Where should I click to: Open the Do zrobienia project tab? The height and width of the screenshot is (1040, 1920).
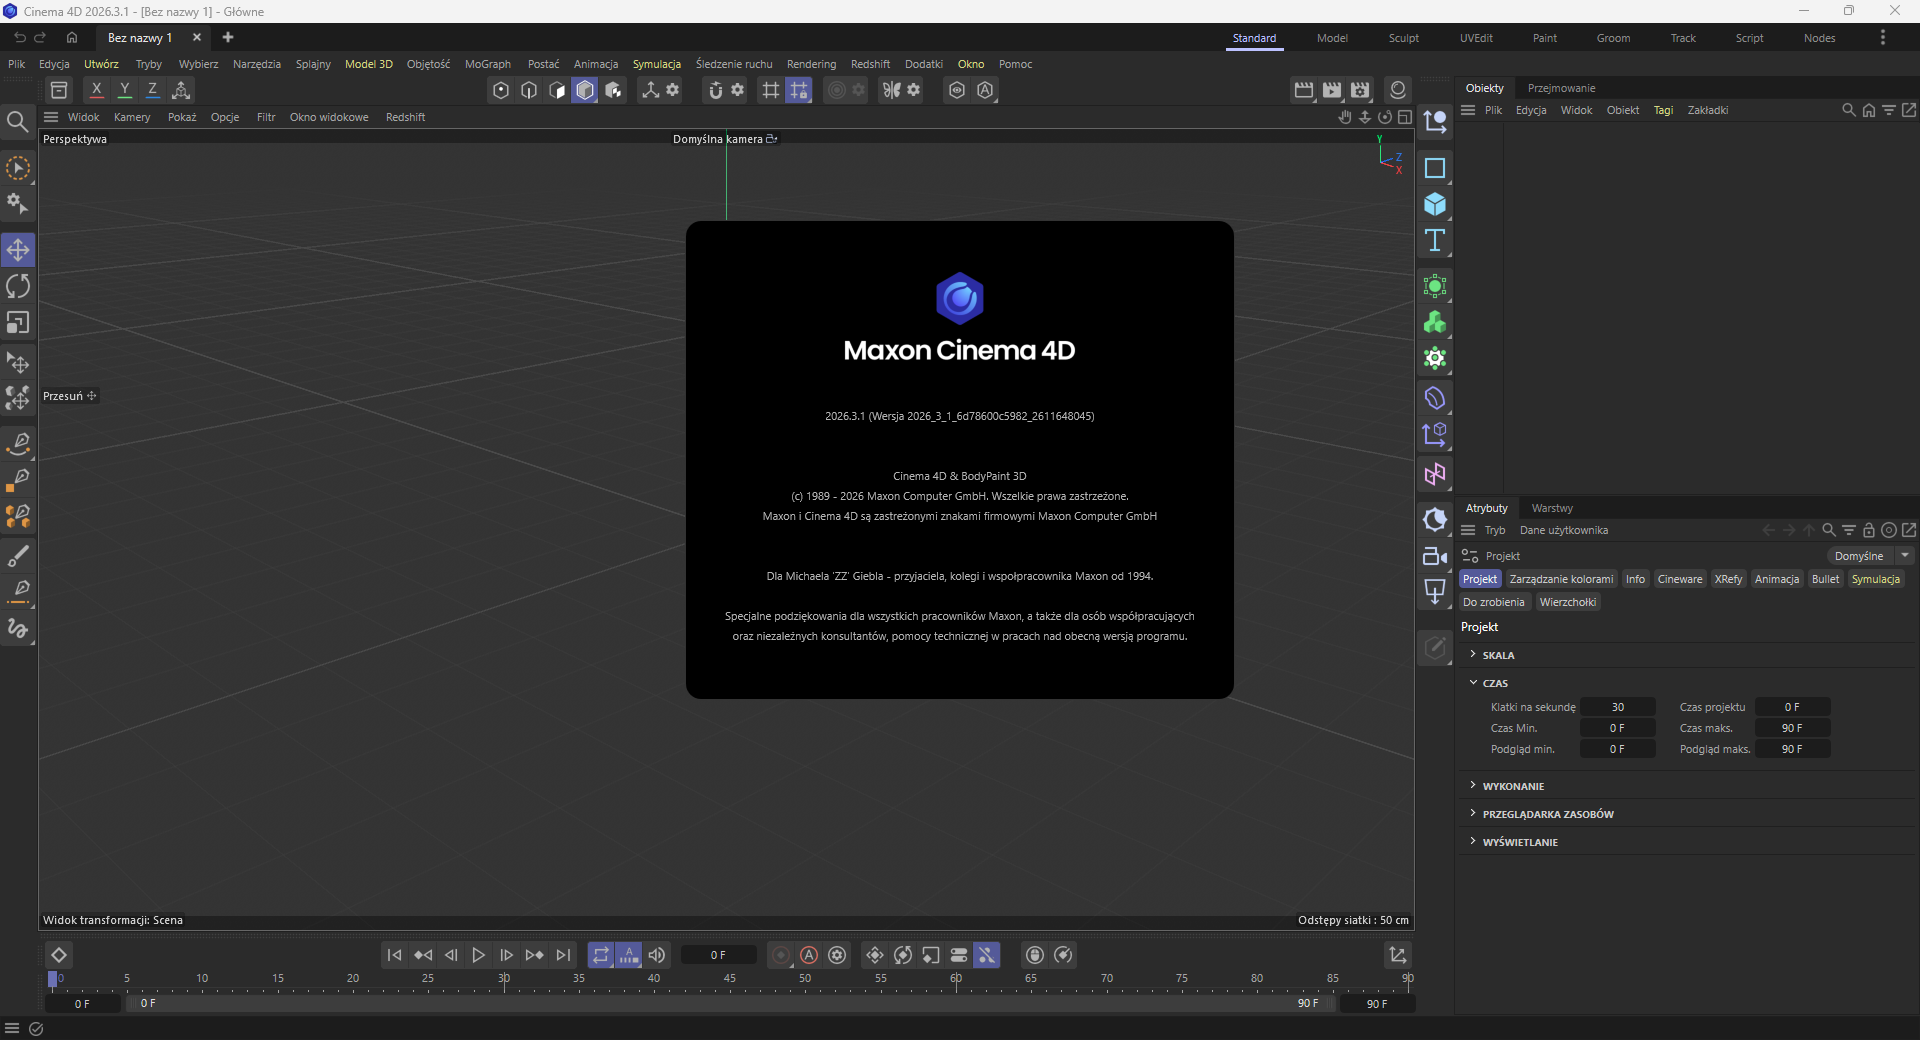tap(1493, 602)
